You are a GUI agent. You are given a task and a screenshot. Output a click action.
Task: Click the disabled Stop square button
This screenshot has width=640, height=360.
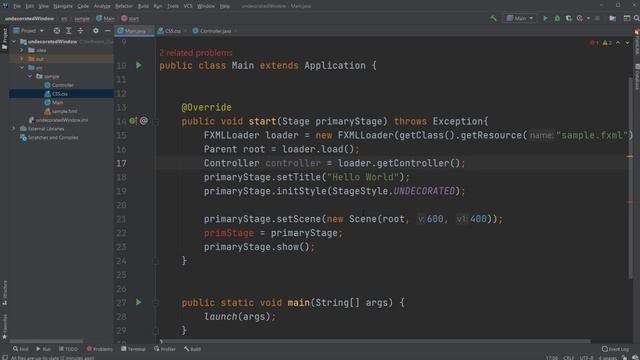coord(598,18)
